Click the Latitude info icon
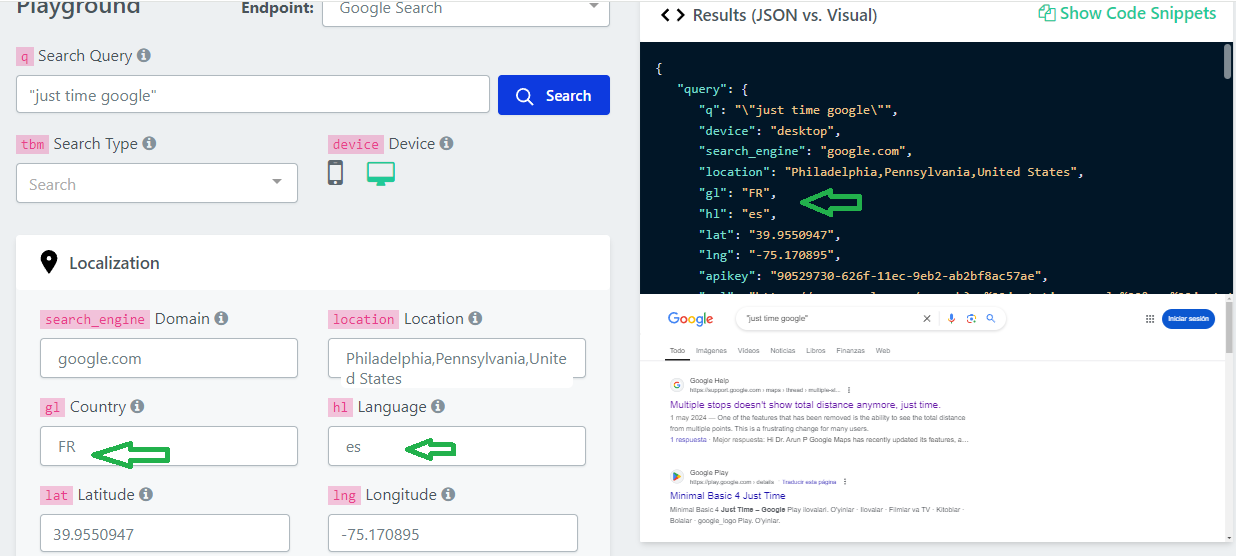 (x=146, y=495)
